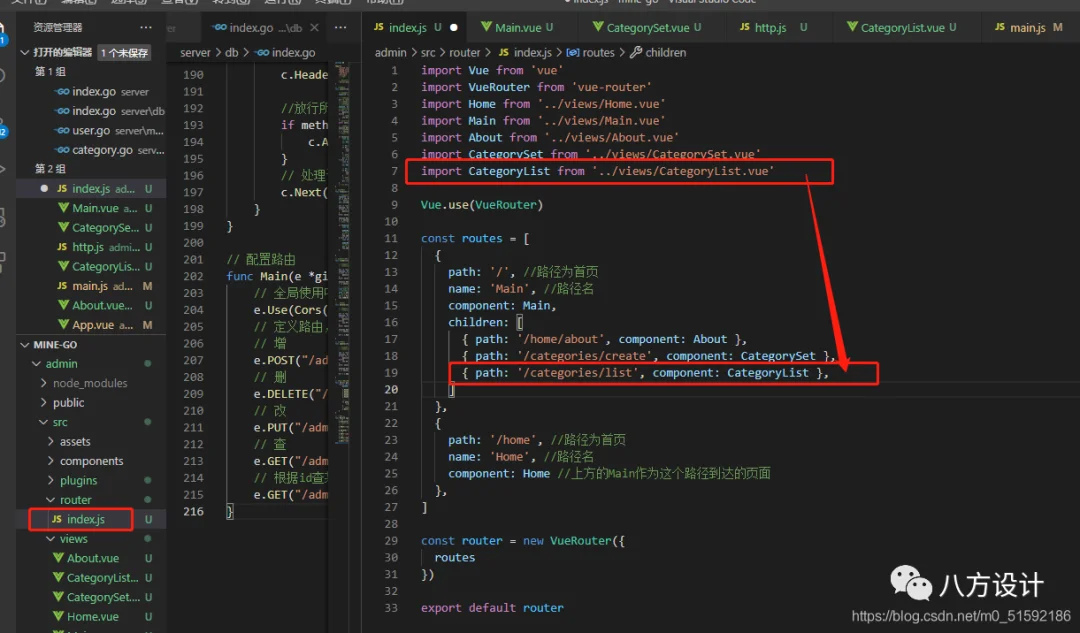Open Home.vue in views folder tree
This screenshot has width=1080, height=633.
click(92, 616)
